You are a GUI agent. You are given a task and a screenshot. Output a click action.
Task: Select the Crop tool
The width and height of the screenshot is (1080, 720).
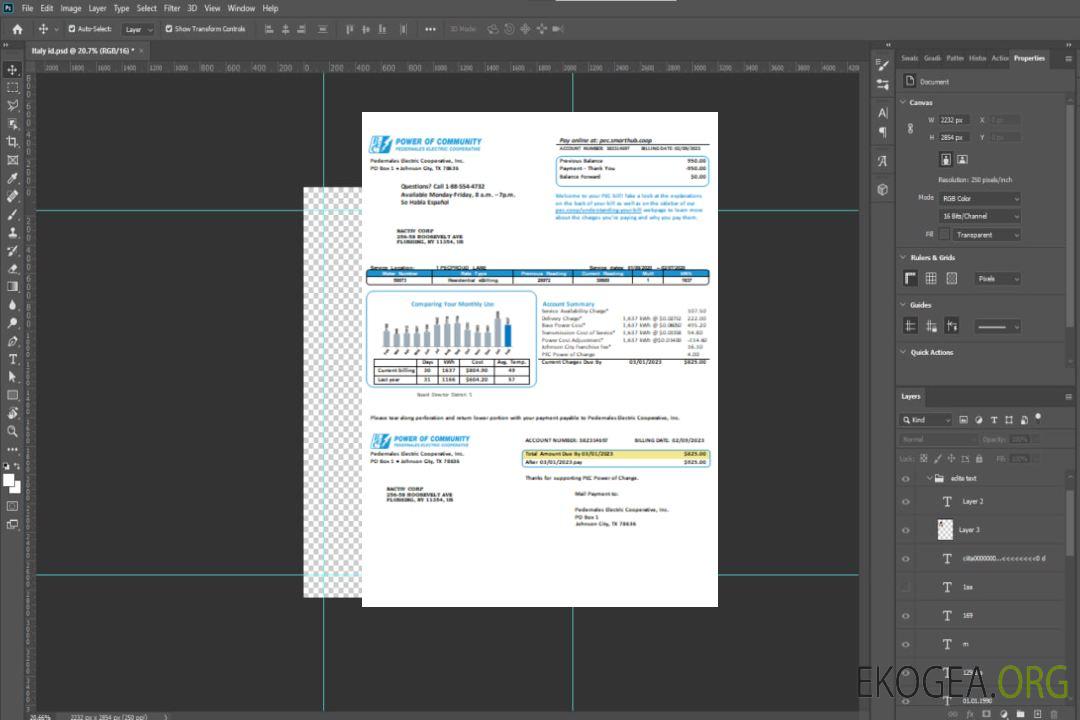[13, 142]
